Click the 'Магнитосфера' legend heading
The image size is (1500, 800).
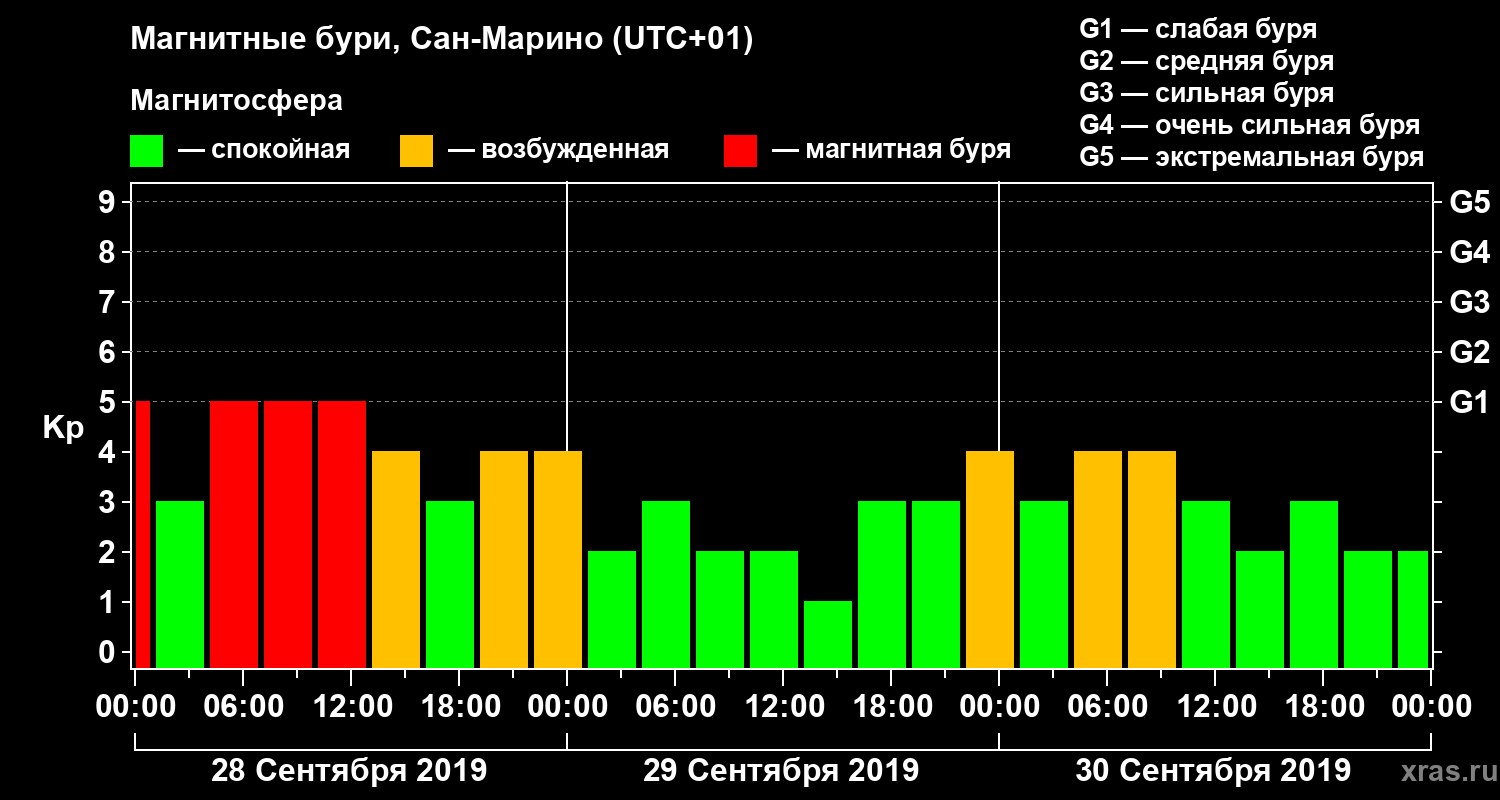pos(237,101)
